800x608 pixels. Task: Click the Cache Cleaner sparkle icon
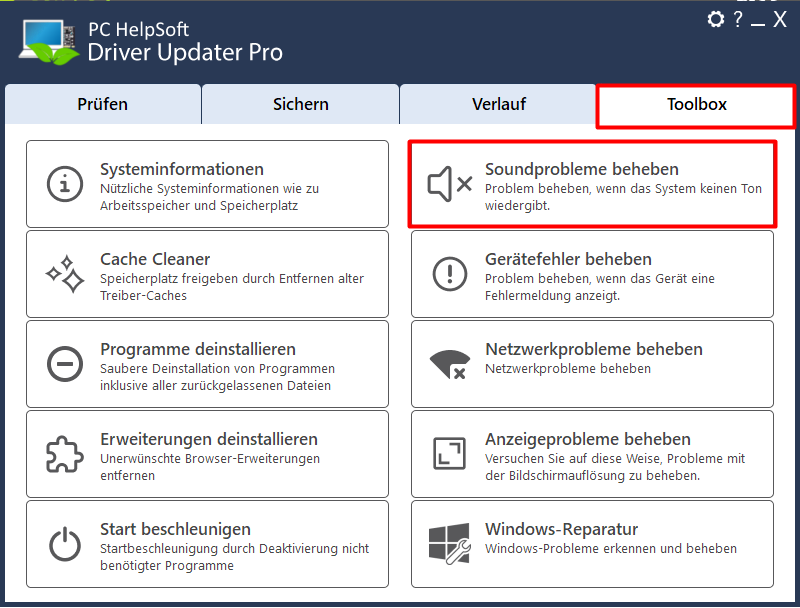65,274
